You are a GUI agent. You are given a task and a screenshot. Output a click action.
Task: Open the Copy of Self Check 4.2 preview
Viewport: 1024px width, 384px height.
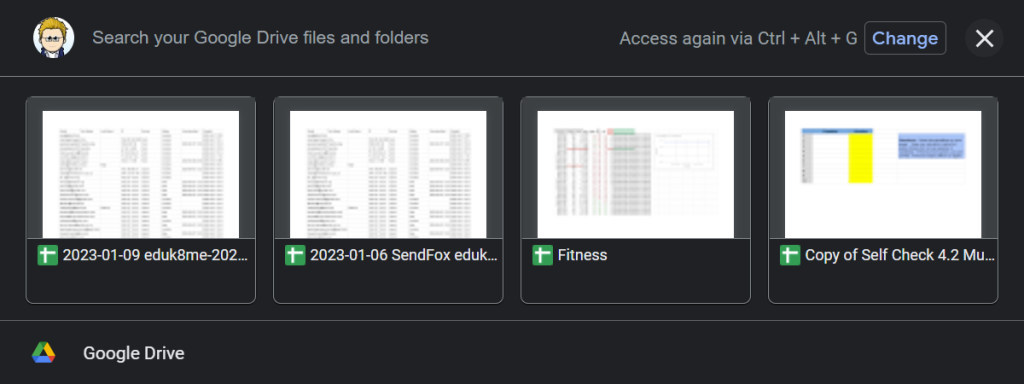tap(883, 174)
